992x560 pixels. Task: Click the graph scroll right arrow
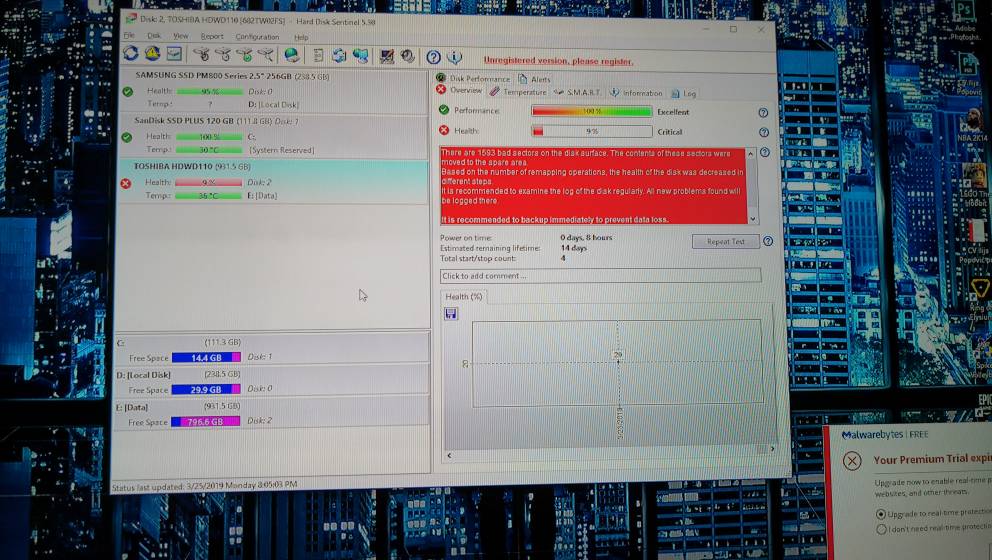point(772,449)
